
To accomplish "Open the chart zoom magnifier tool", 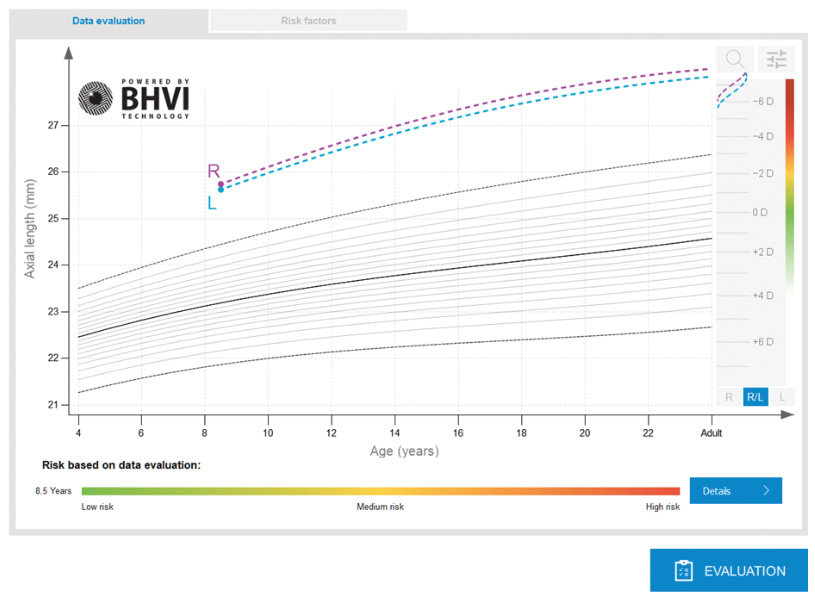I will 735,59.
